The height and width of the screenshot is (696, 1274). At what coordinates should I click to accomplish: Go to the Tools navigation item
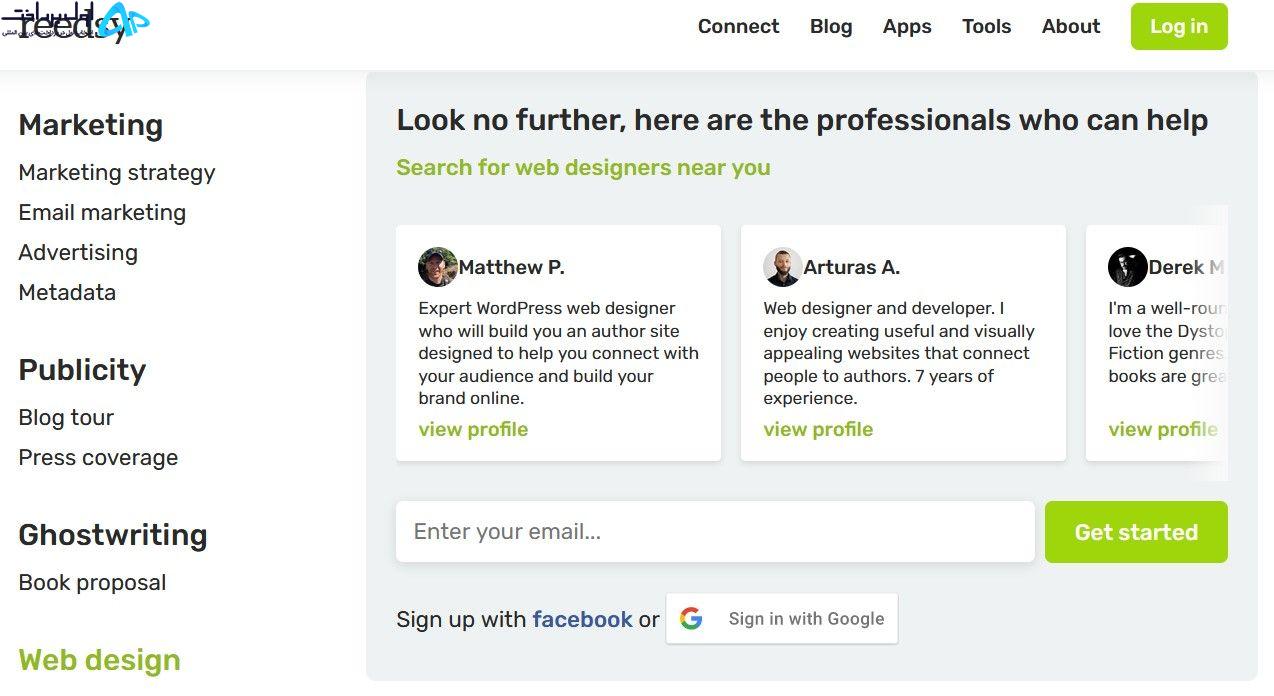(987, 27)
